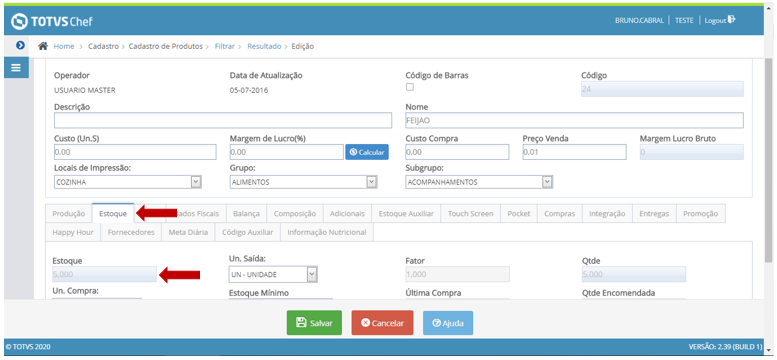Select the Estoque tab
Screen dimensions: 777x360
(x=113, y=214)
